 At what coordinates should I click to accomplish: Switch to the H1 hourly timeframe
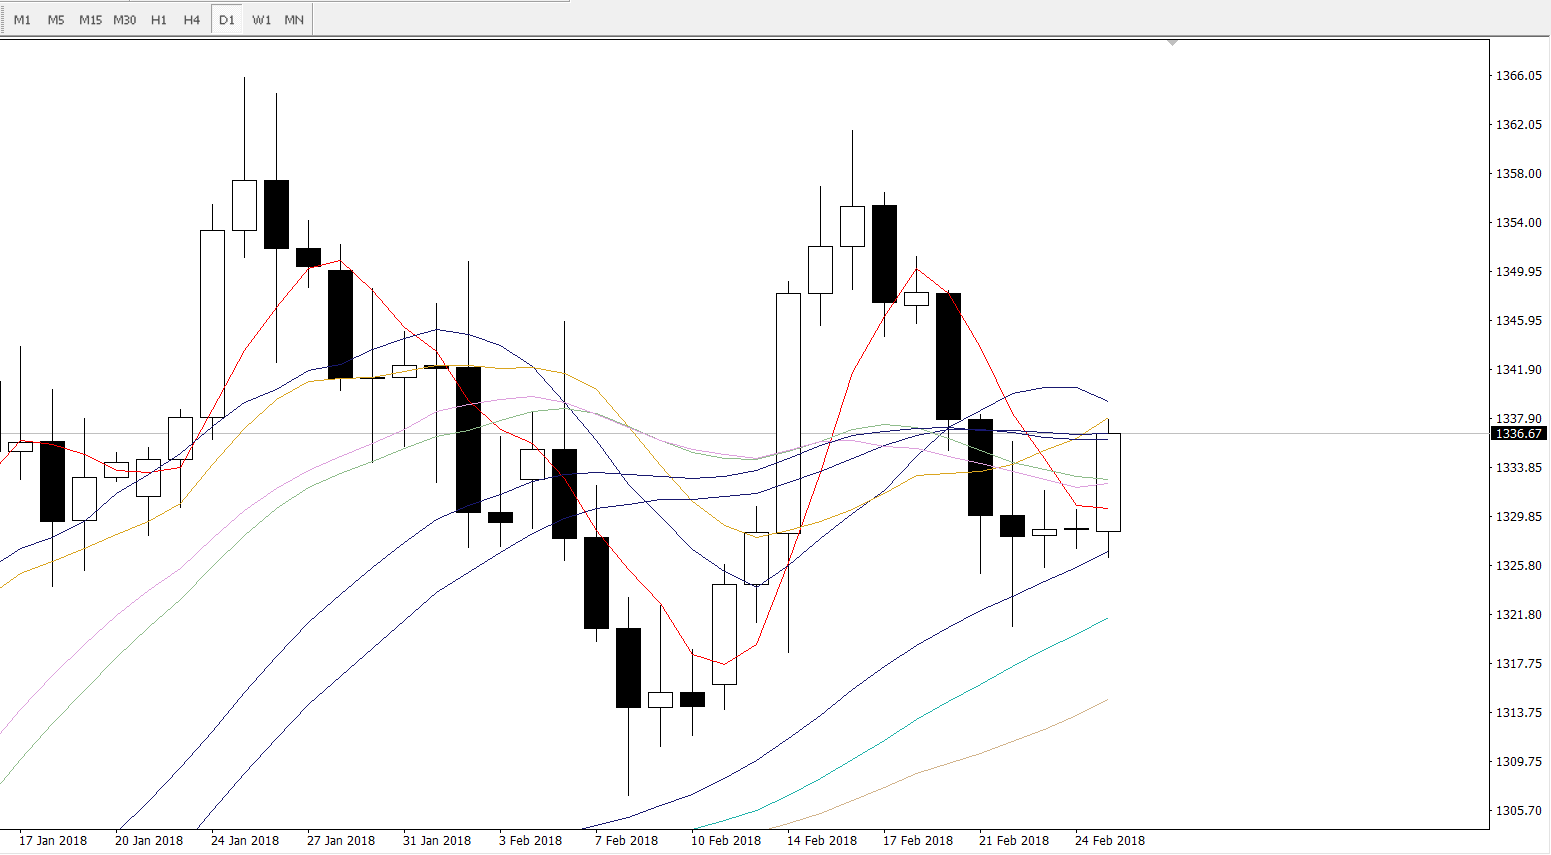click(159, 20)
